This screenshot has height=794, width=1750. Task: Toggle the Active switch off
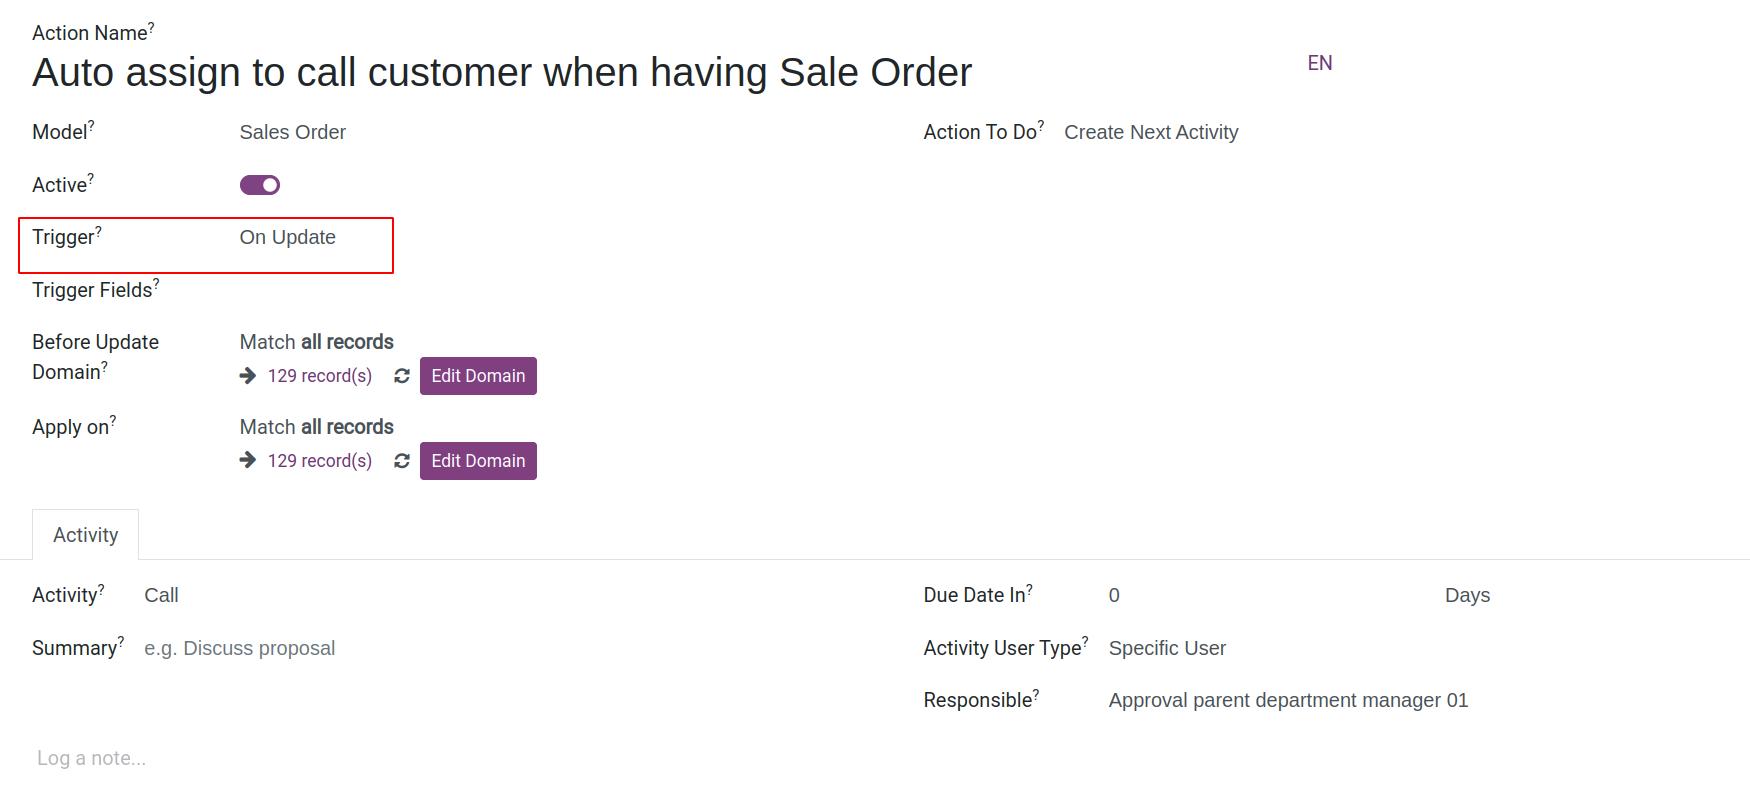[260, 185]
